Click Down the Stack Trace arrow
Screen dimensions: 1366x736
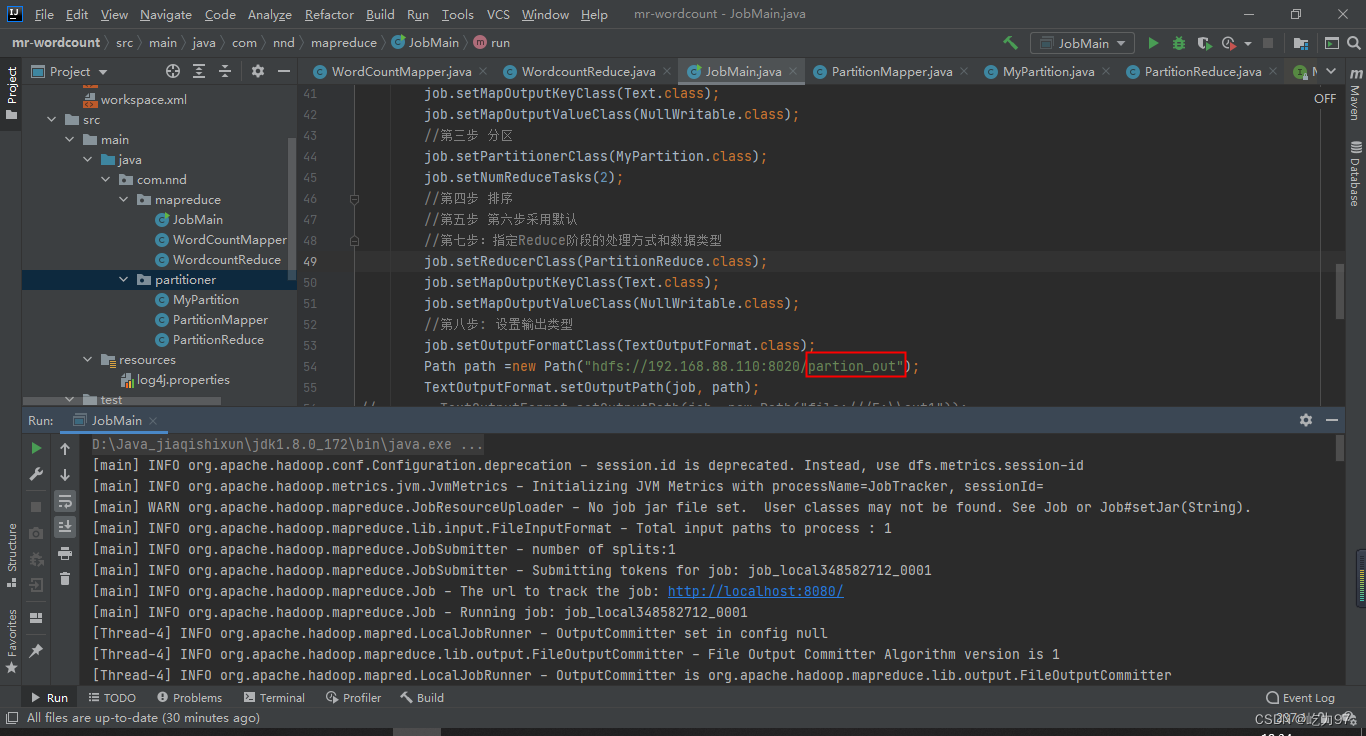[x=65, y=475]
